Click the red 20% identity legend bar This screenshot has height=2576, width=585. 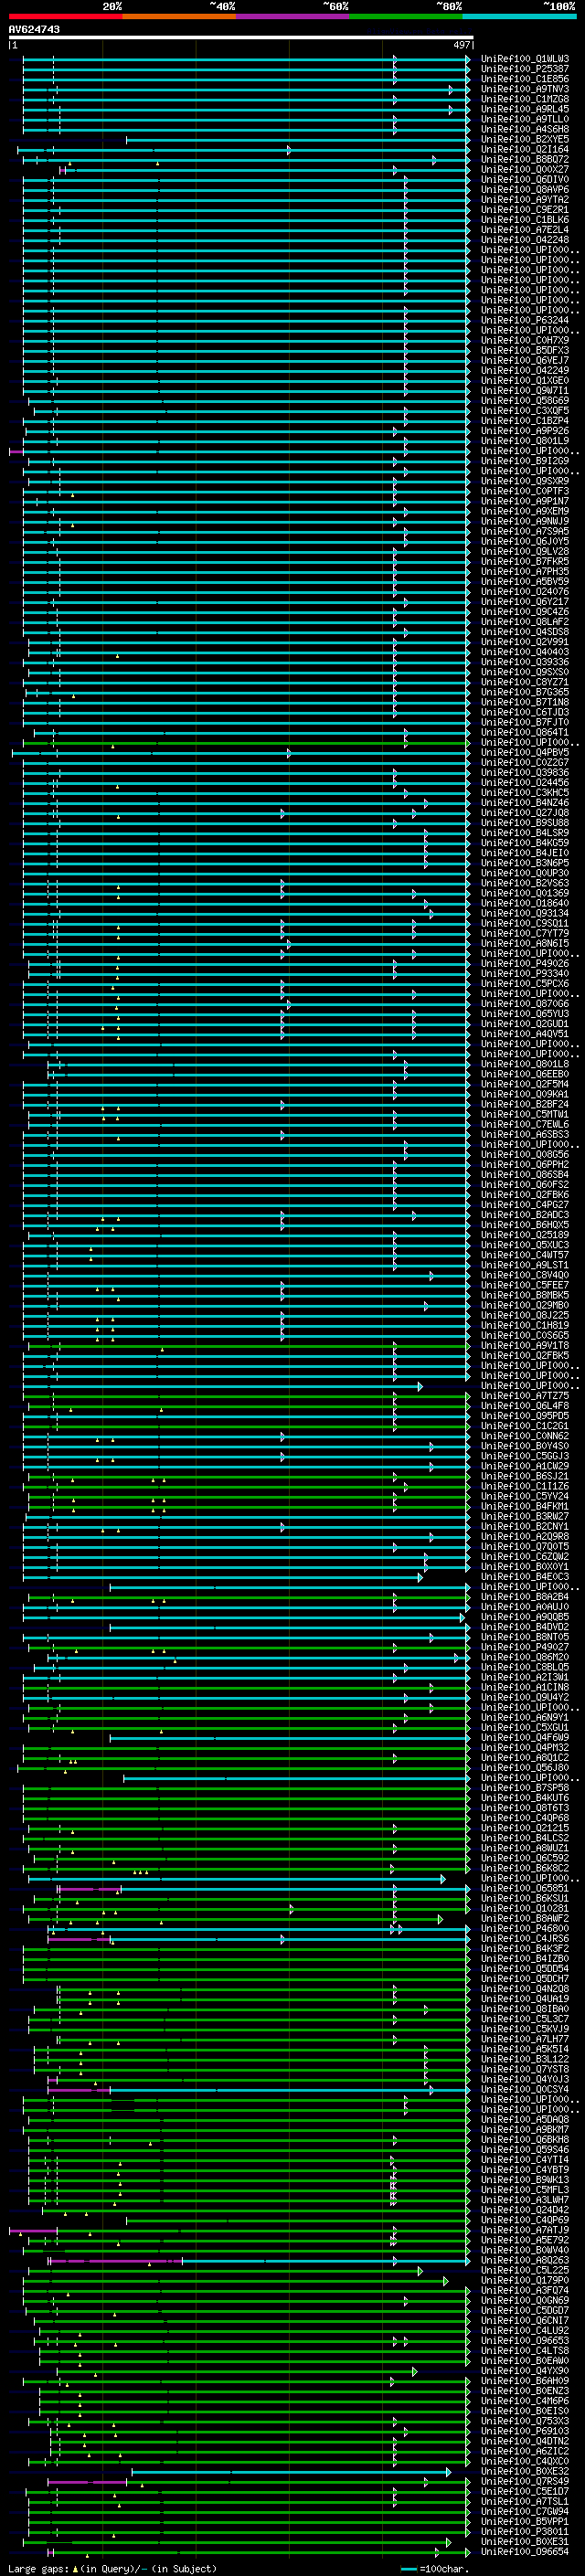pyautogui.click(x=66, y=17)
